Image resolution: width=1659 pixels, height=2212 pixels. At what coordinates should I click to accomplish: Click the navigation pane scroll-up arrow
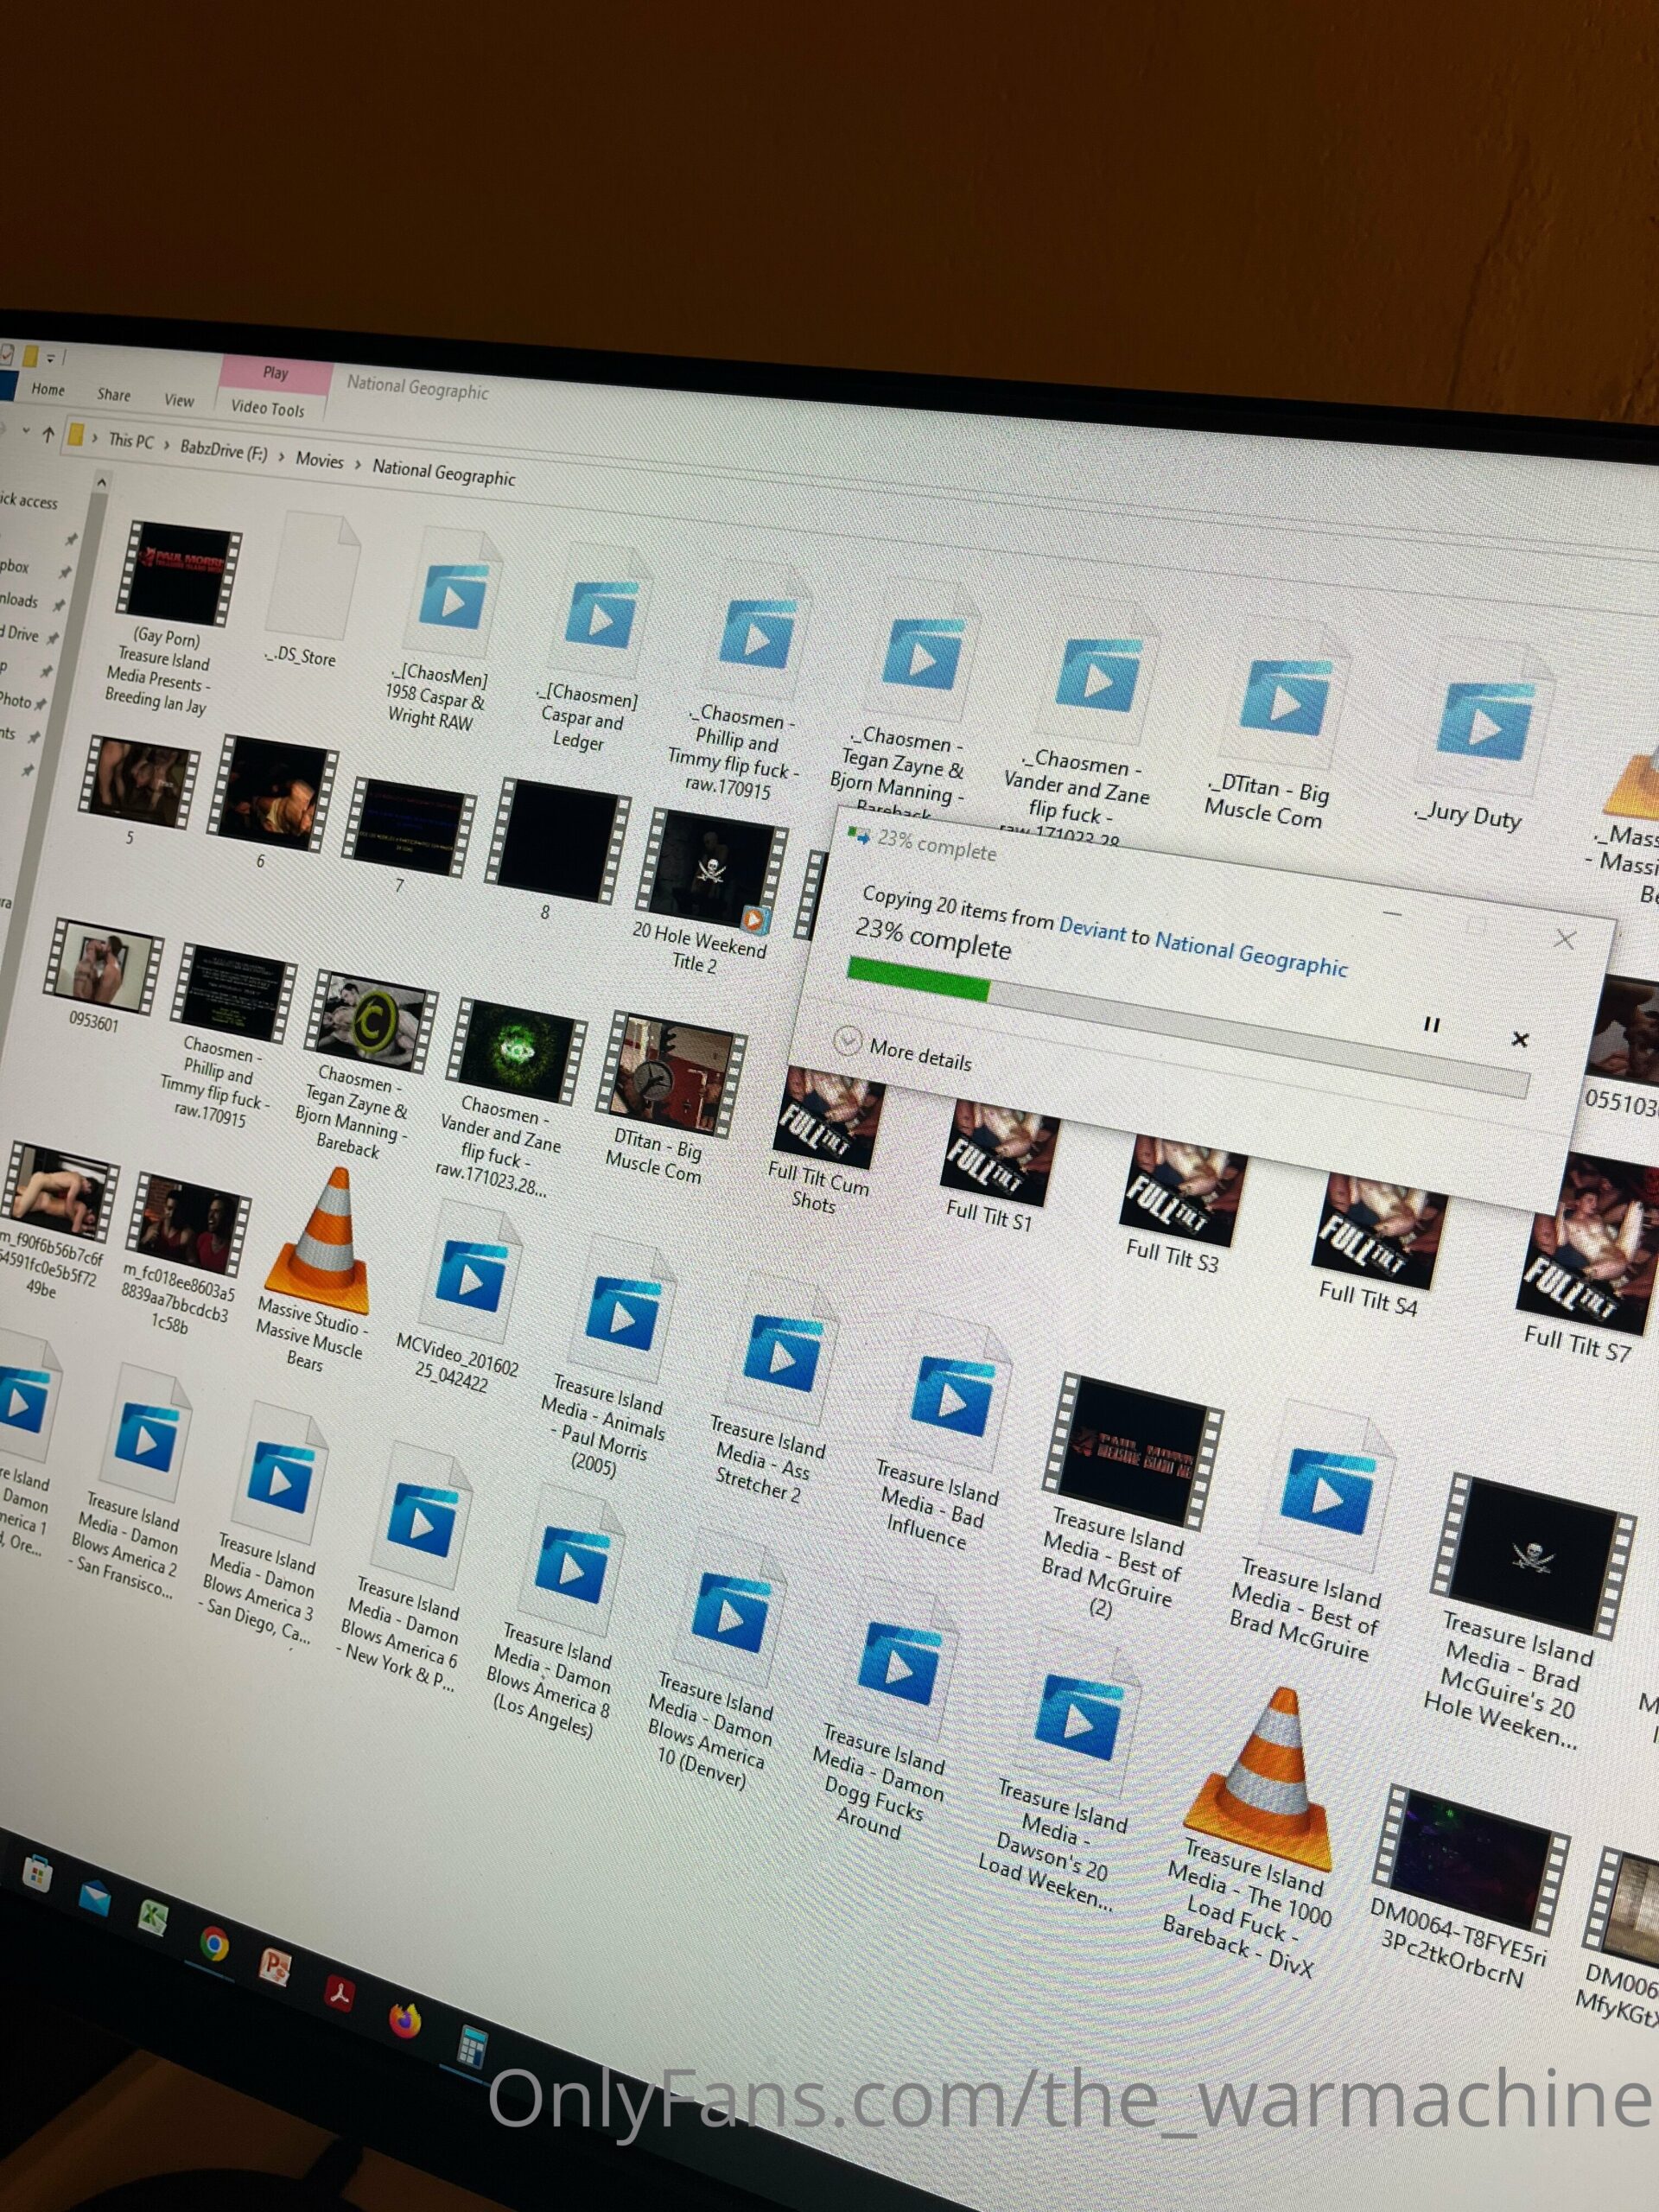(x=100, y=483)
